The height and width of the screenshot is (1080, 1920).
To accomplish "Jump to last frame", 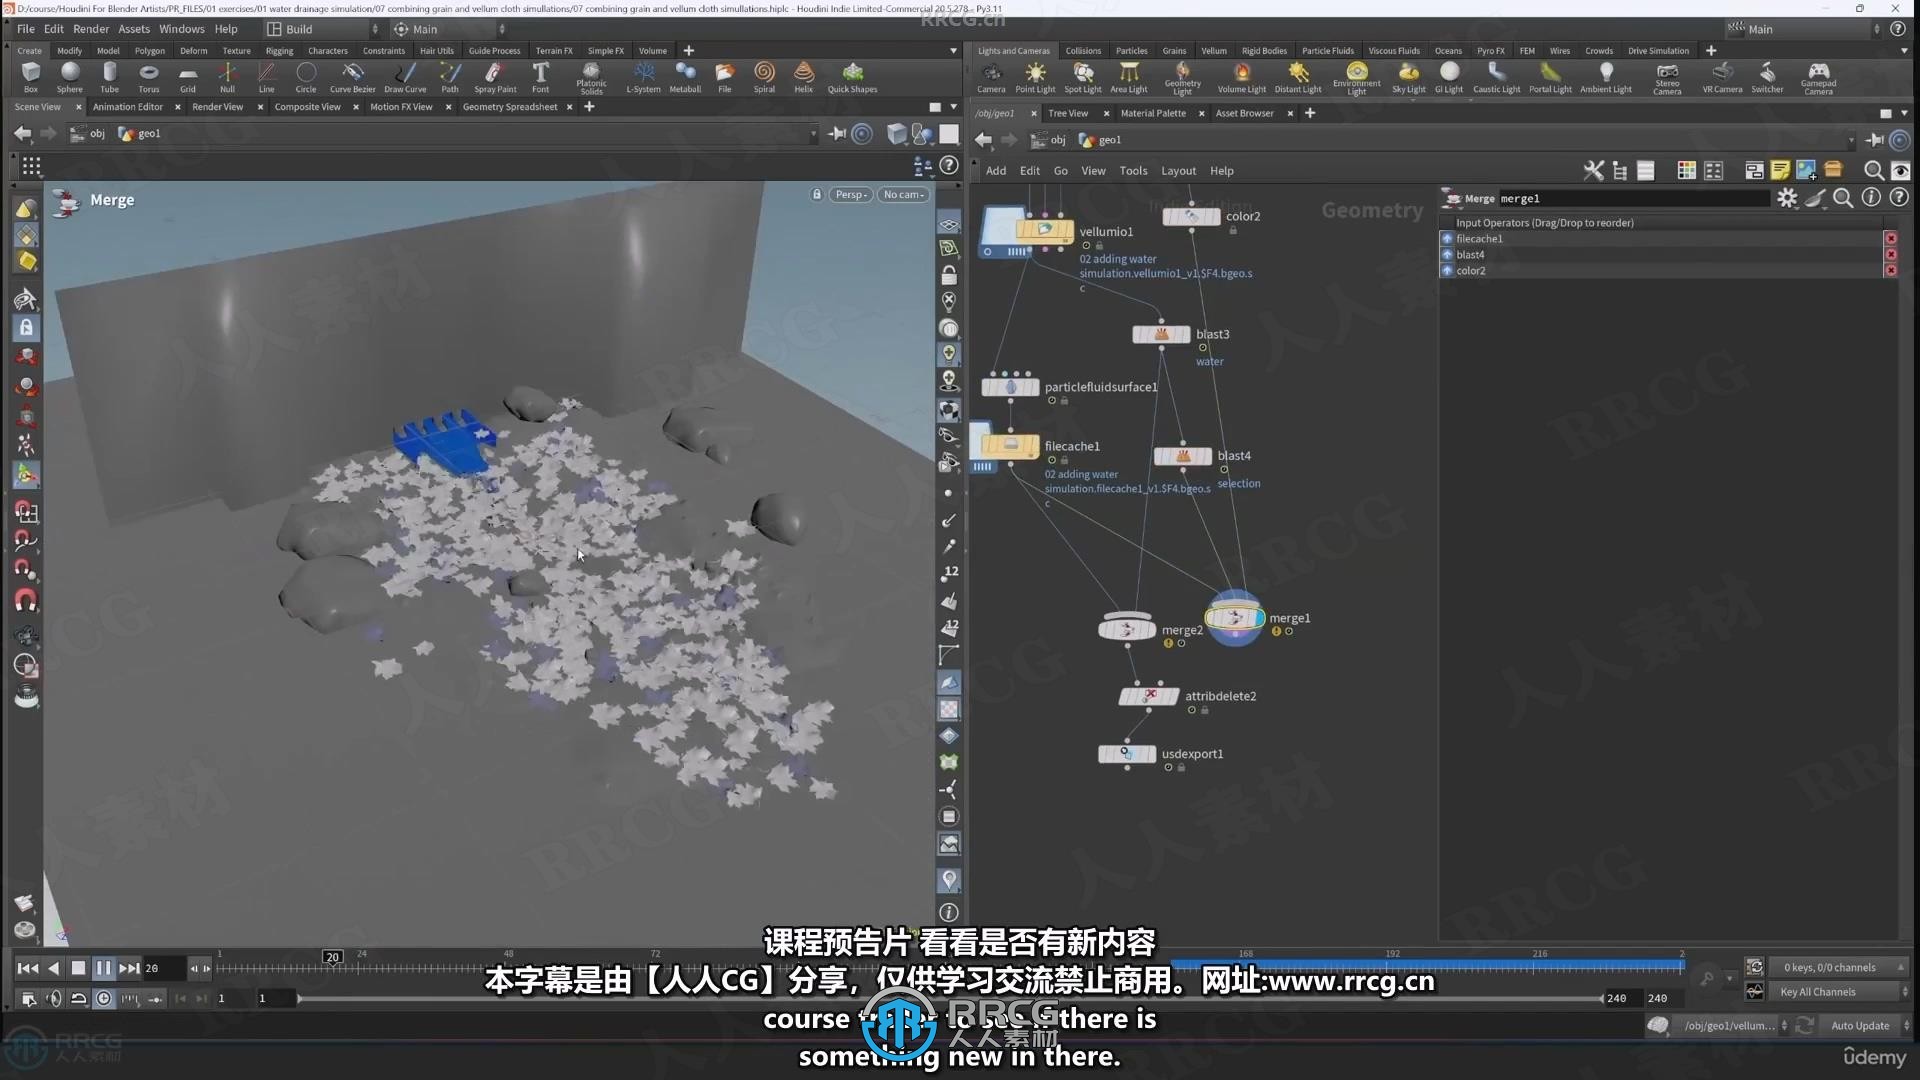I will coord(129,968).
